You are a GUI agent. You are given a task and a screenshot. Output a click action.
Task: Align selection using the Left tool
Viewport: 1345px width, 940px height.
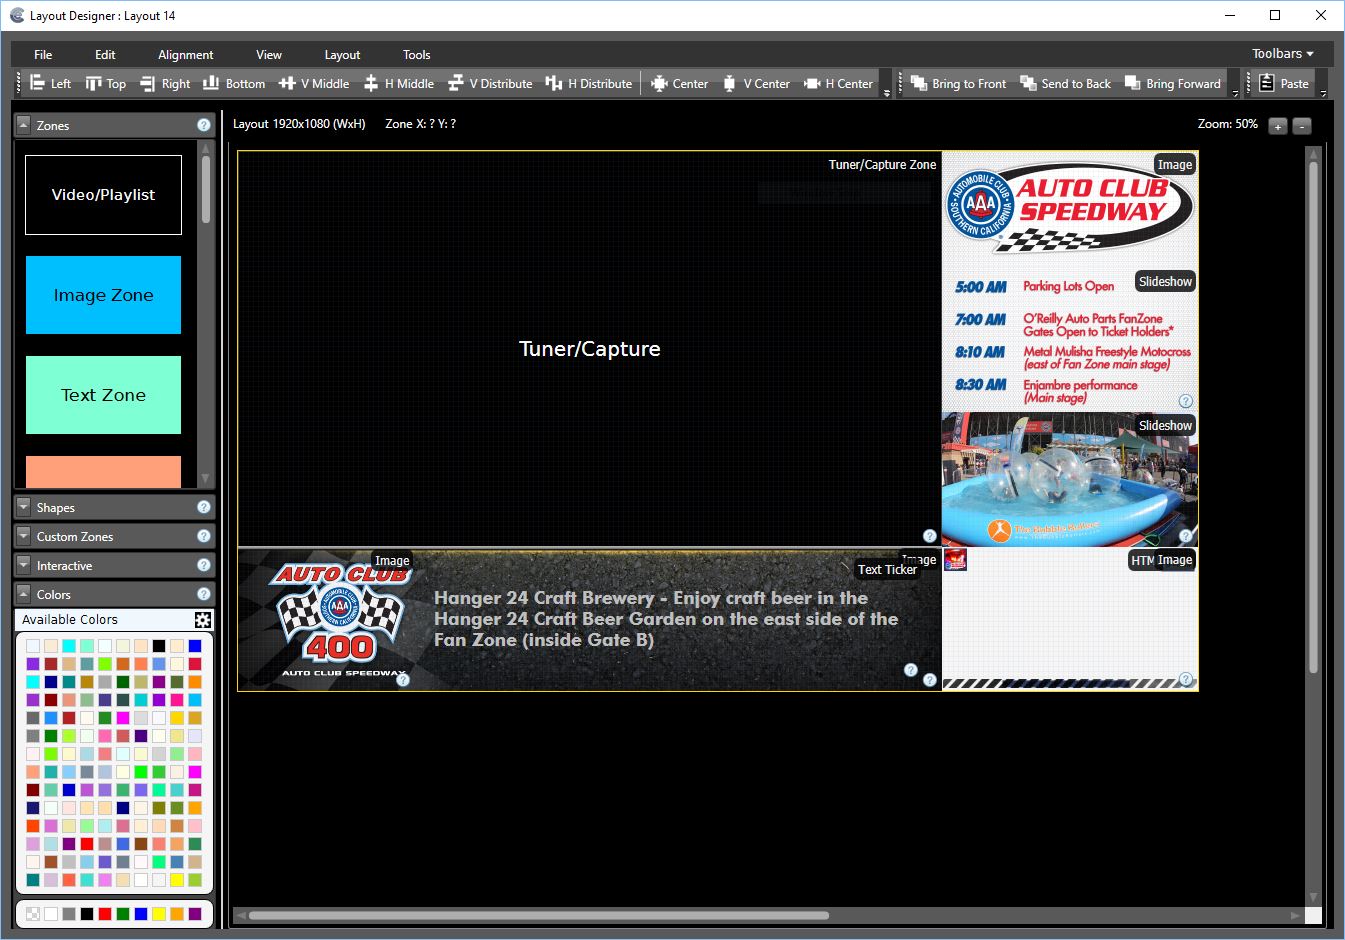click(51, 84)
